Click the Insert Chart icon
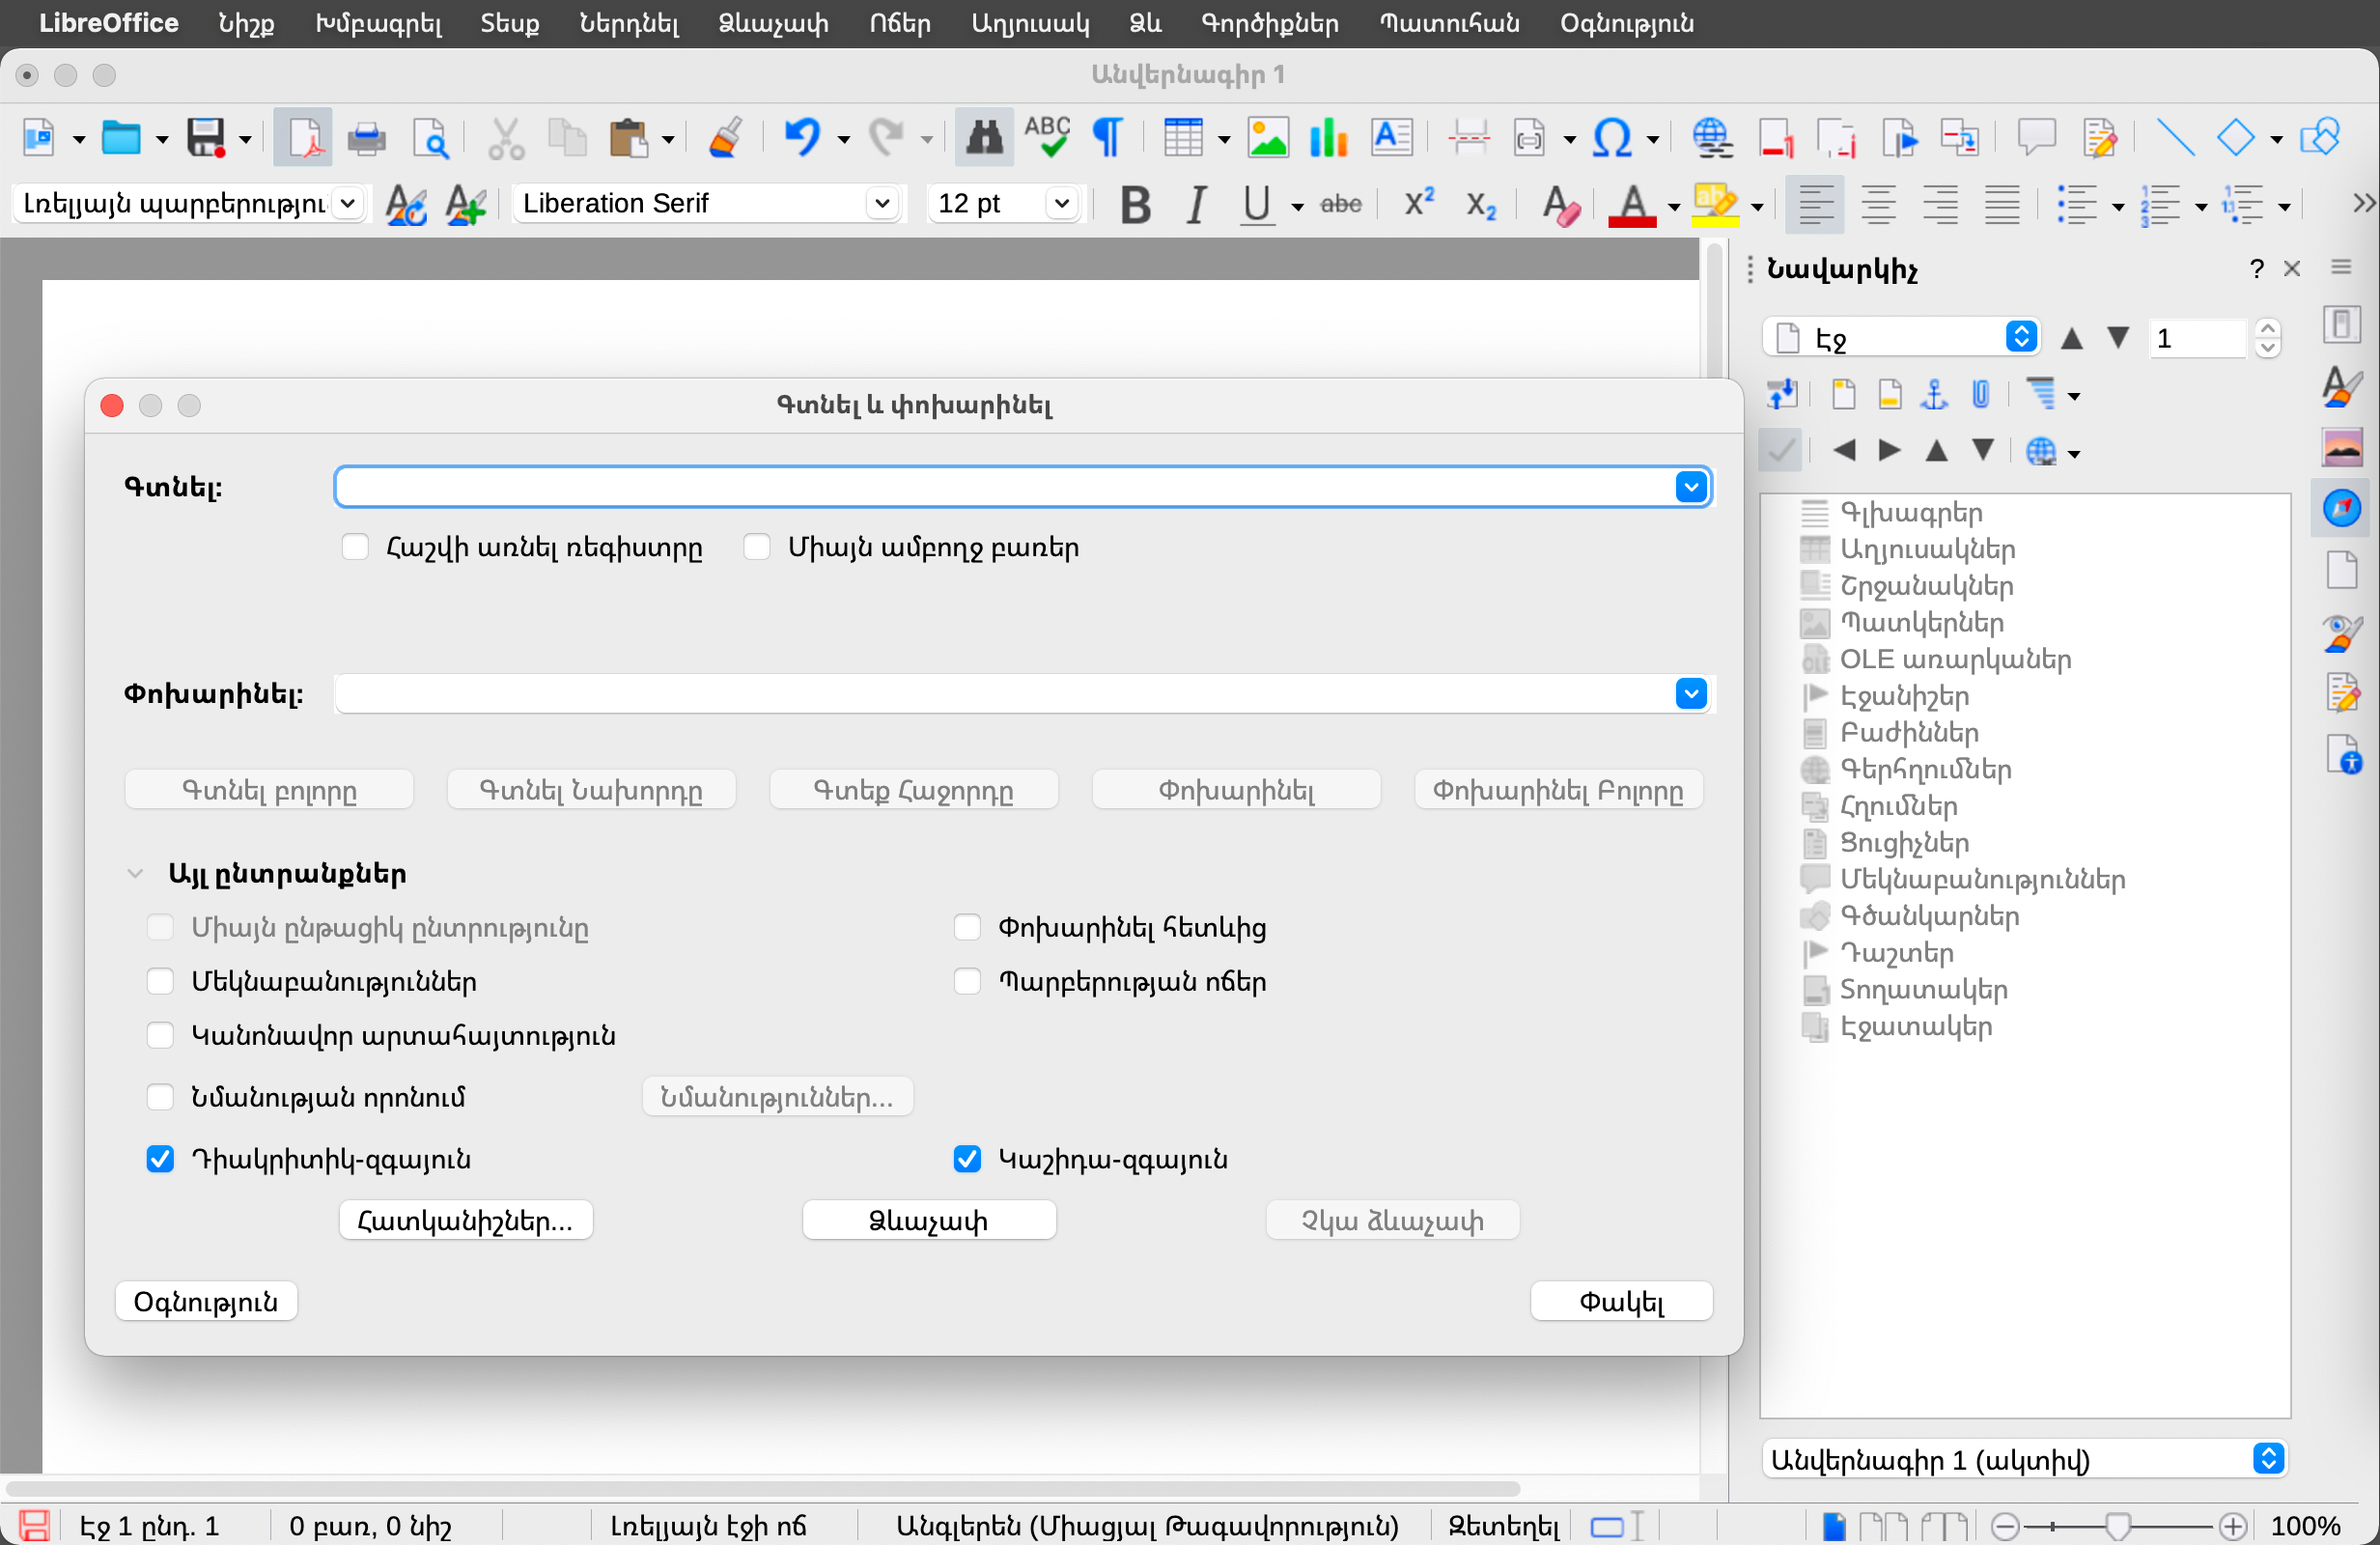 pyautogui.click(x=1328, y=138)
